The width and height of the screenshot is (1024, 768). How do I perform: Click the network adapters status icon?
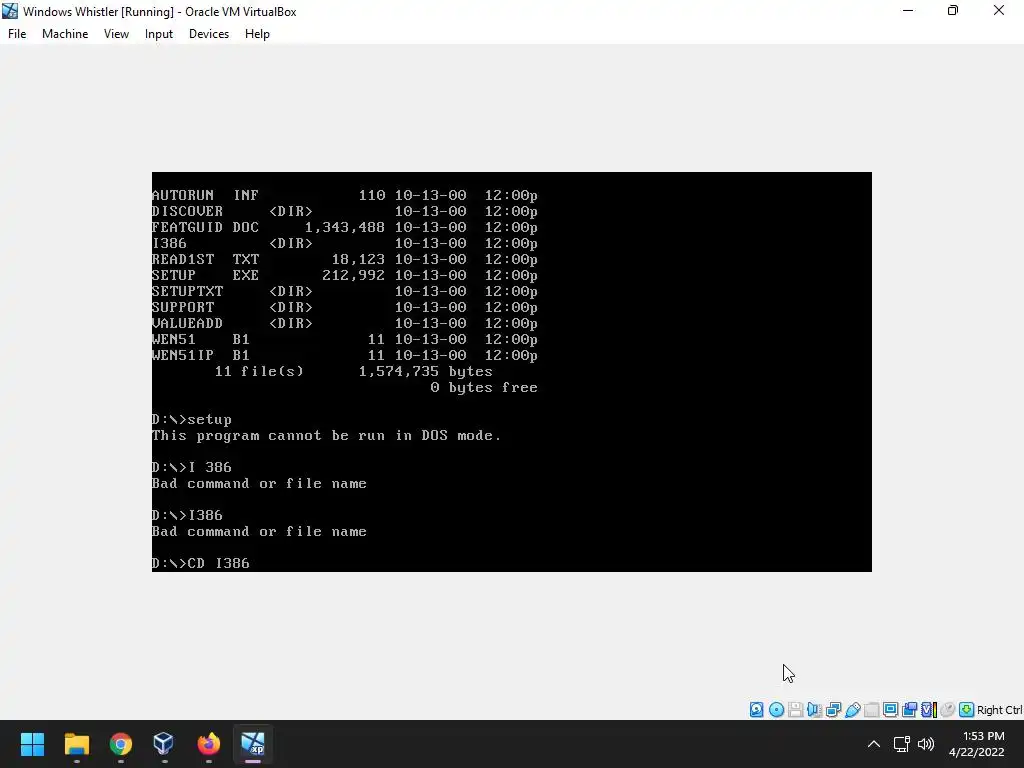[833, 710]
